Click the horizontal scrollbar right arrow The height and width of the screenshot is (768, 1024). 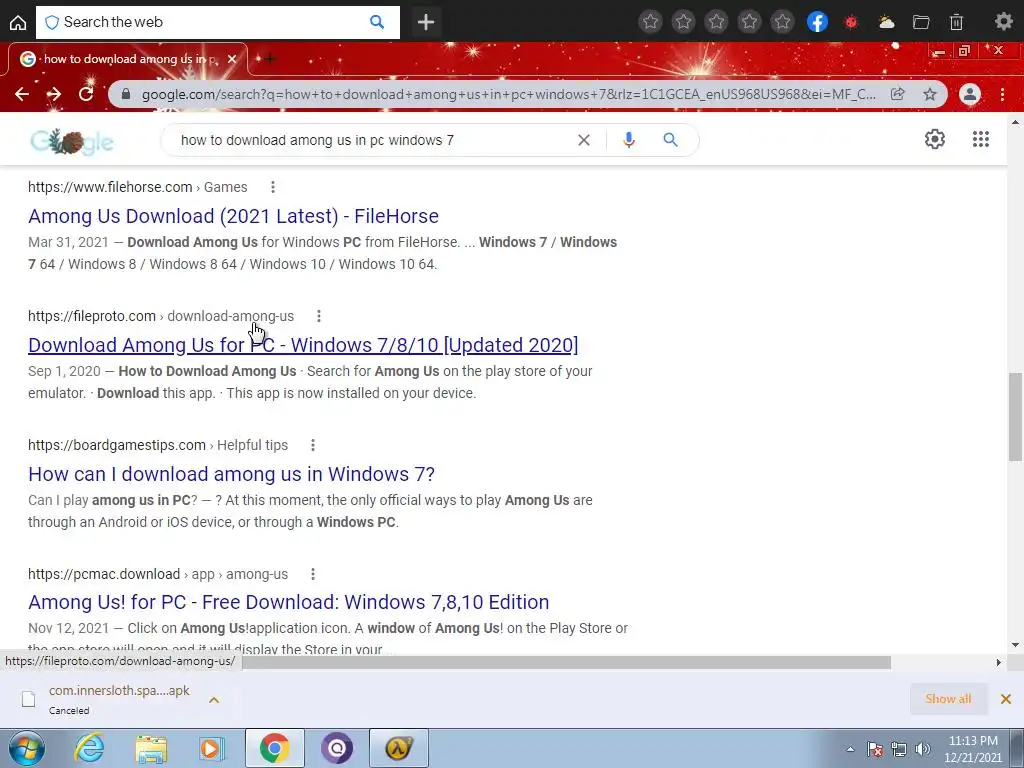999,662
